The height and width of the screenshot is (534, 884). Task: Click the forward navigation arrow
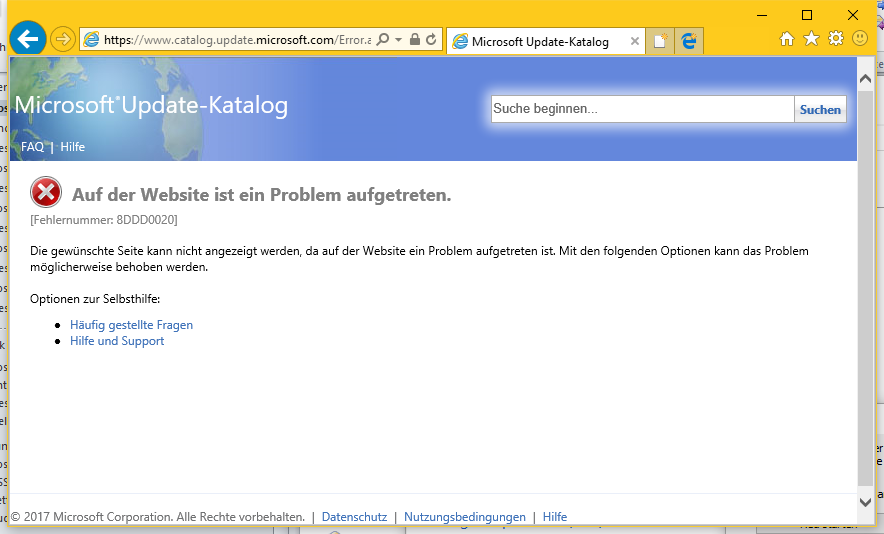[x=63, y=39]
